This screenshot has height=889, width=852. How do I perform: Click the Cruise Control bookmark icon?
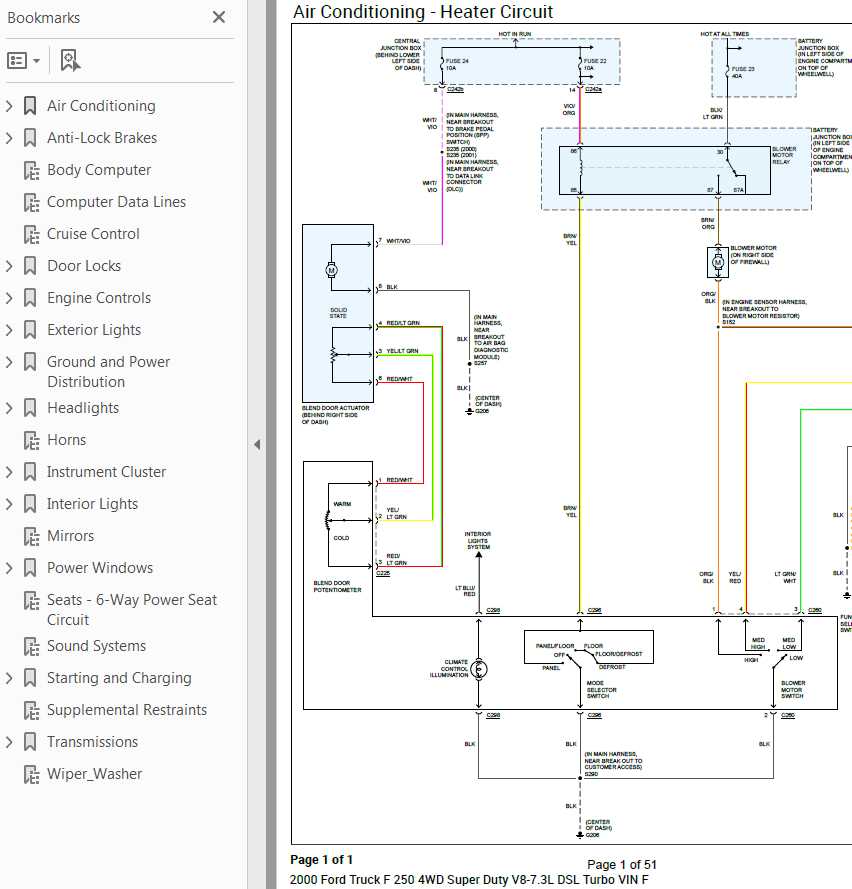point(31,234)
